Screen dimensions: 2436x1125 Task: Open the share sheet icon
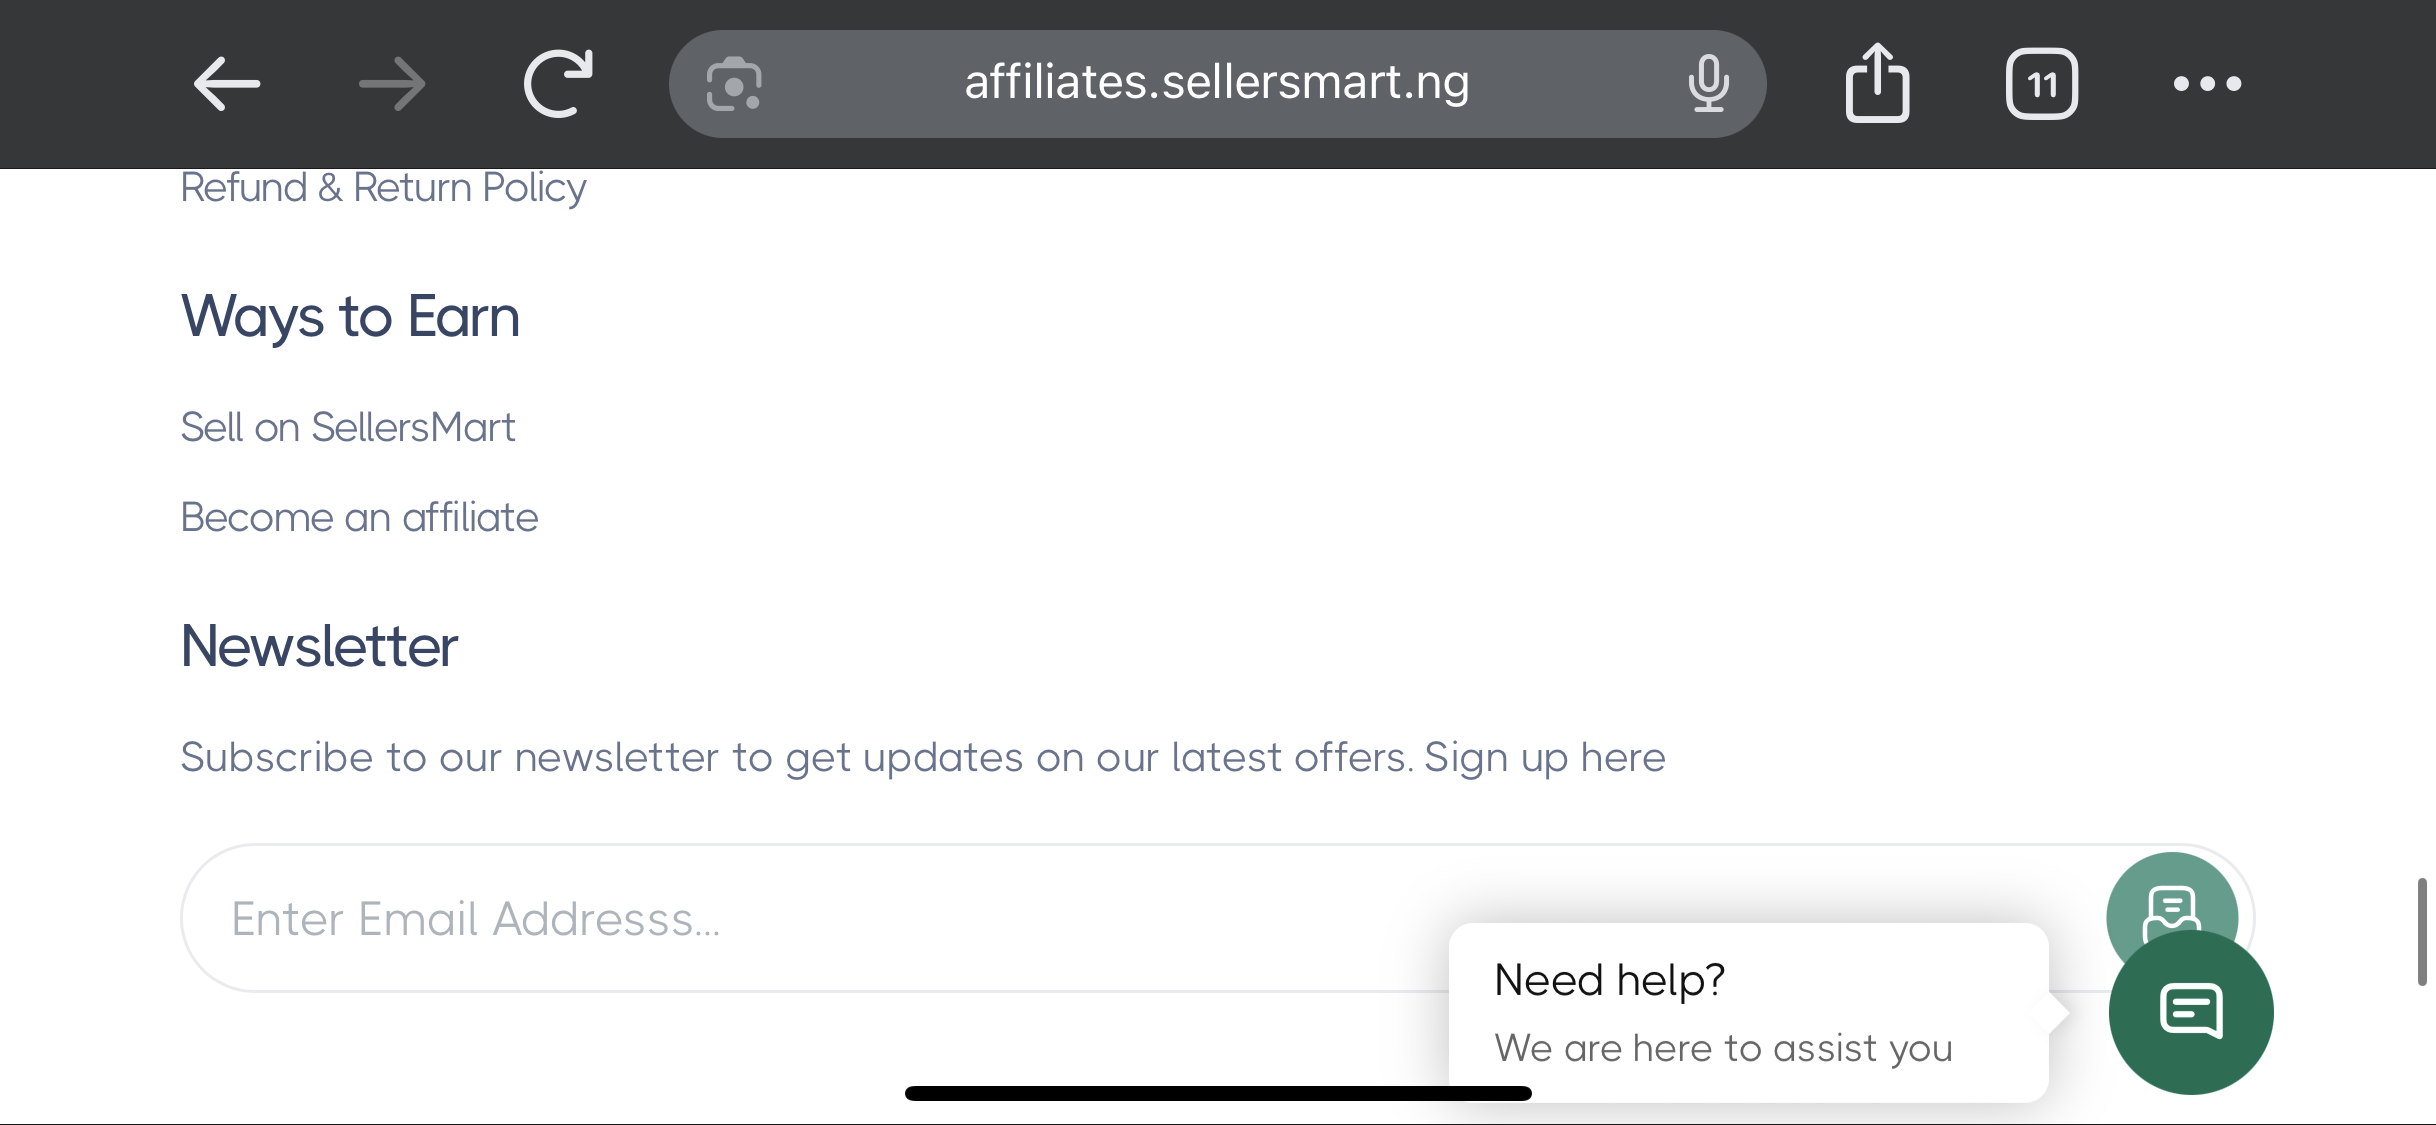coord(1877,83)
